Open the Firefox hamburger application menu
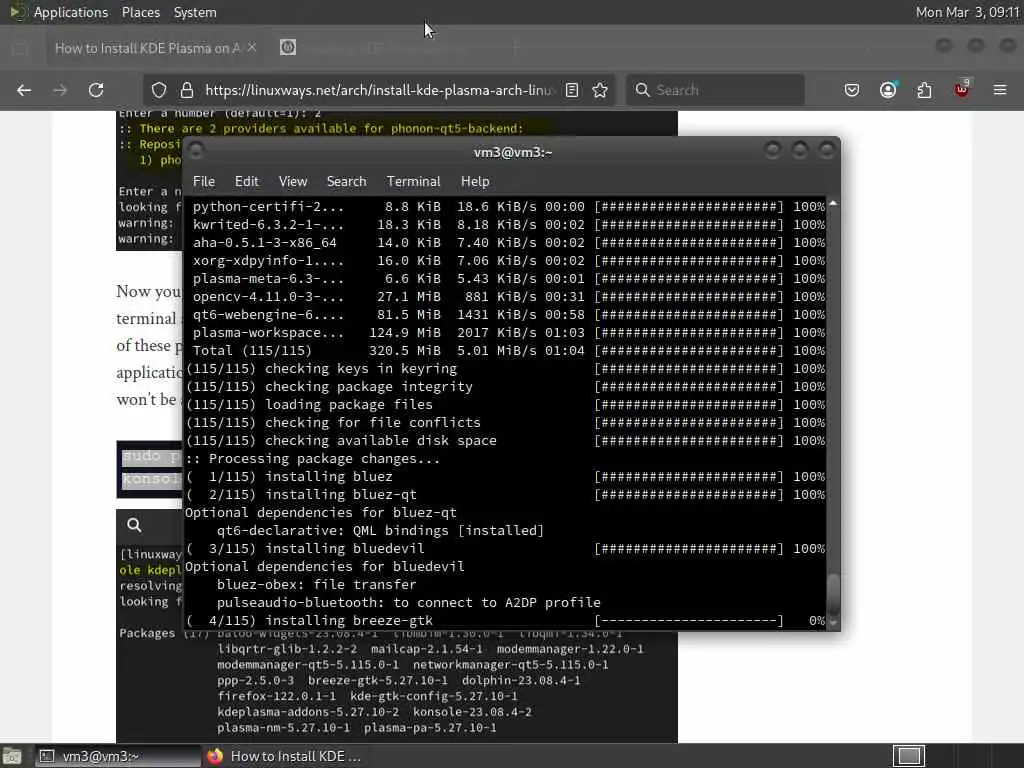Viewport: 1024px width, 768px height. pyautogui.click(x=1000, y=90)
